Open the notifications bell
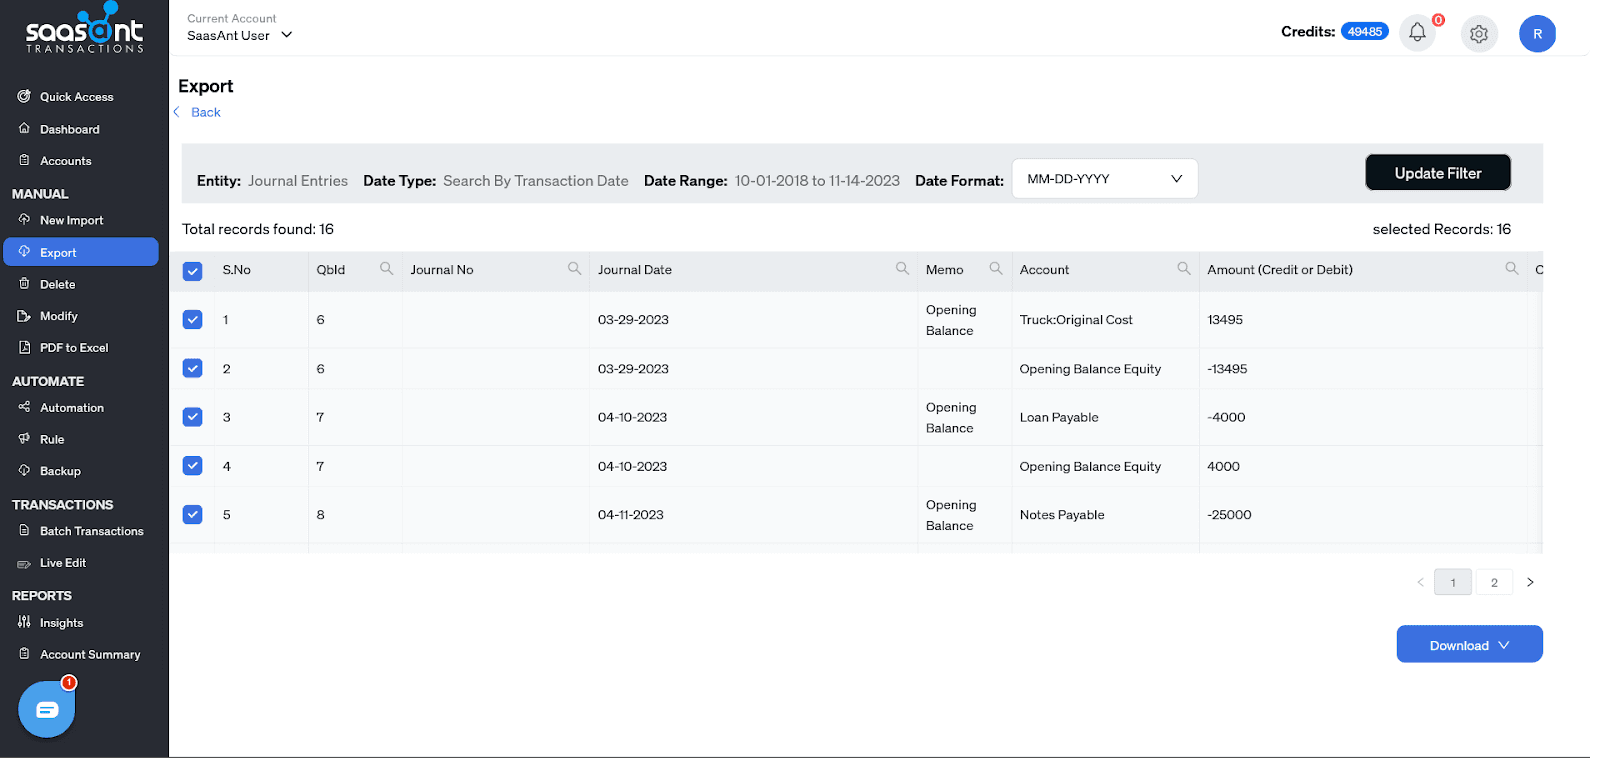This screenshot has height=761, width=1600. [1417, 32]
